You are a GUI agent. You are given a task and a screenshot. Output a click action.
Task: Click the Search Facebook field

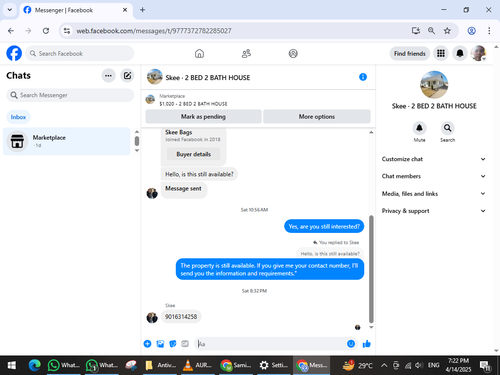80,53
